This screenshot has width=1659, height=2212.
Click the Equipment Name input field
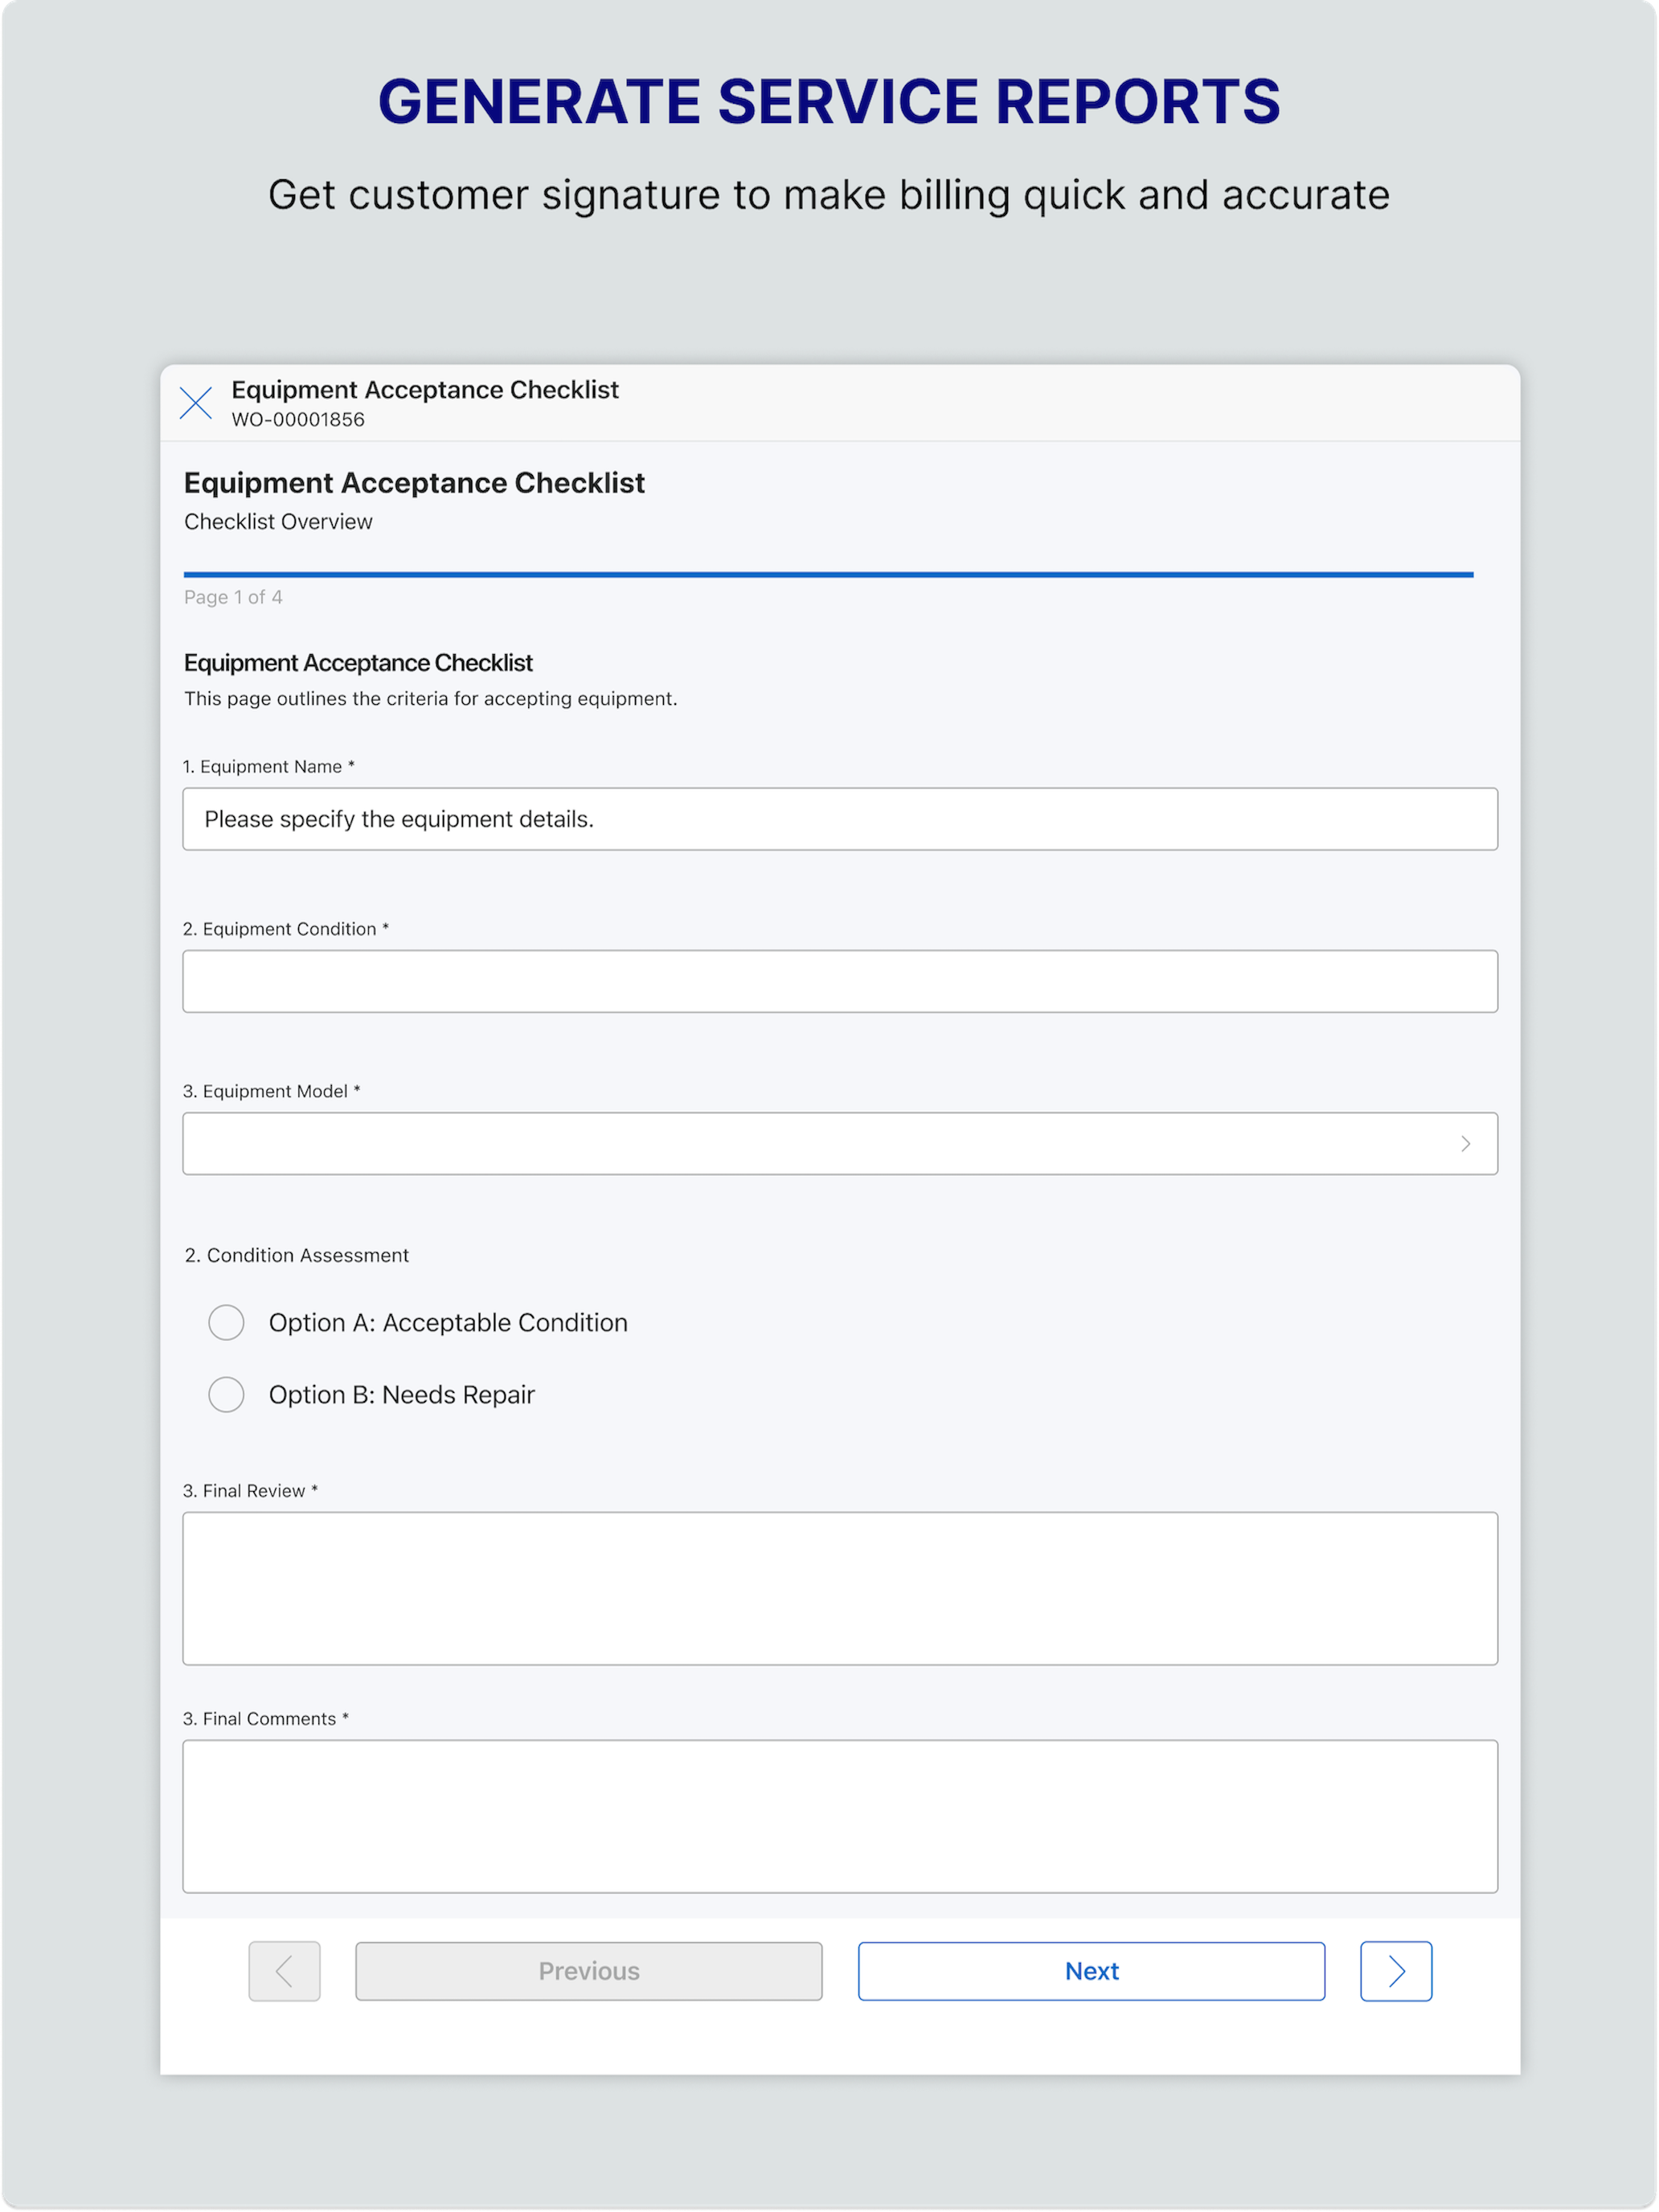tap(840, 819)
